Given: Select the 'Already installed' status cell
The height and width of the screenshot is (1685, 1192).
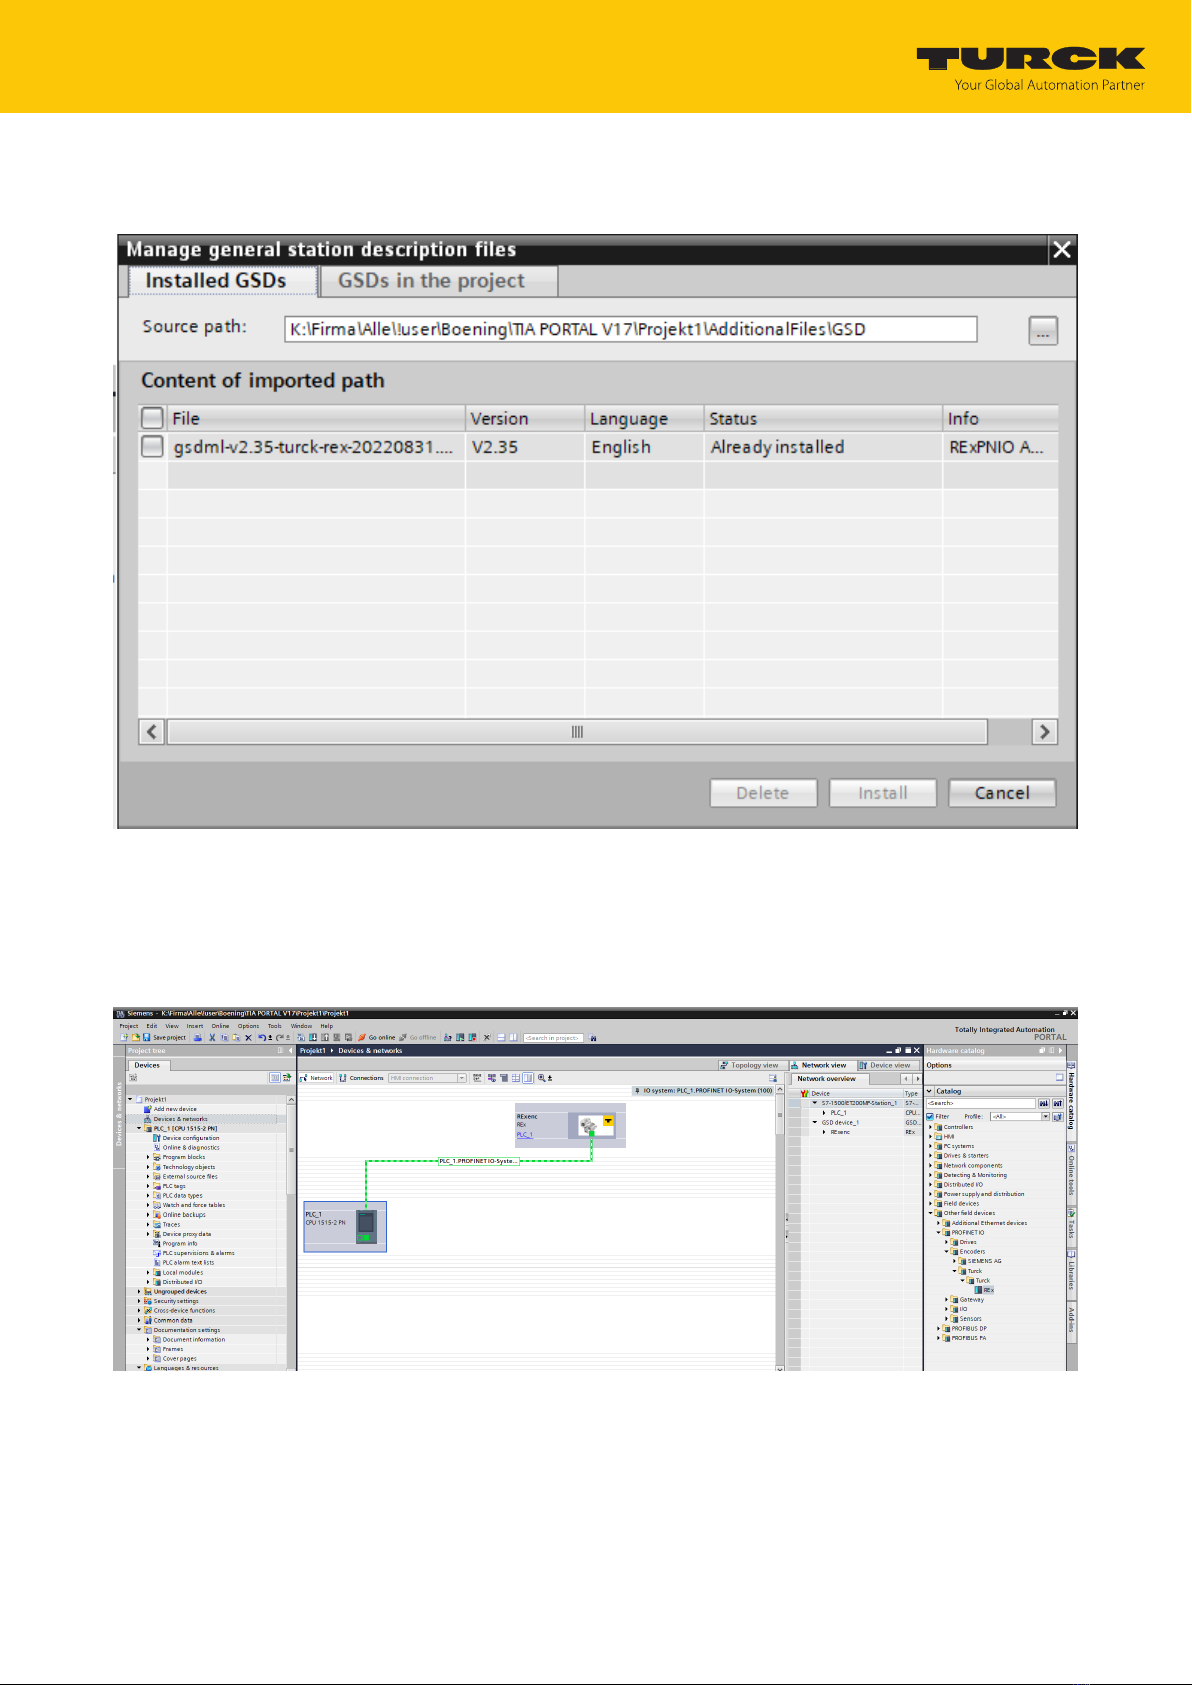Looking at the screenshot, I should point(823,447).
